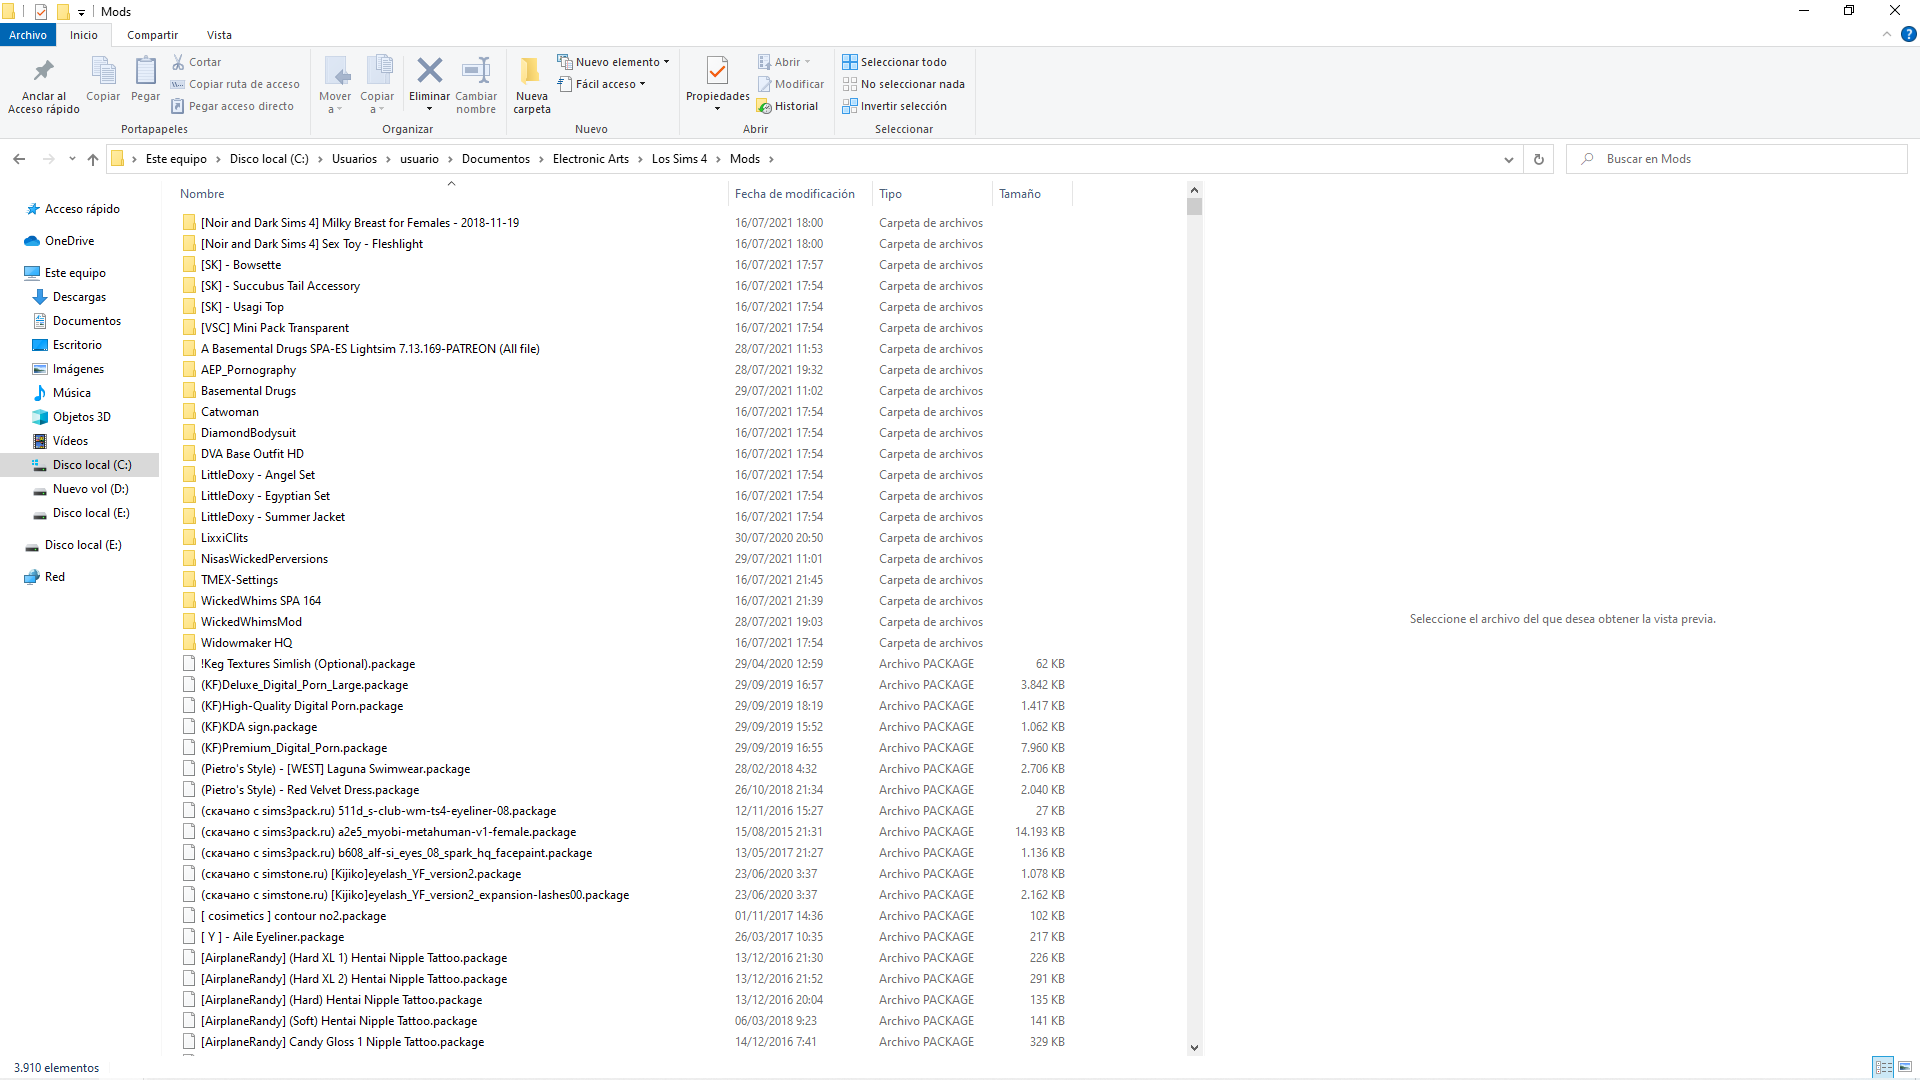Viewport: 1920px width, 1080px height.
Task: Select Acceso rápido in the navigation pane
Action: (82, 209)
